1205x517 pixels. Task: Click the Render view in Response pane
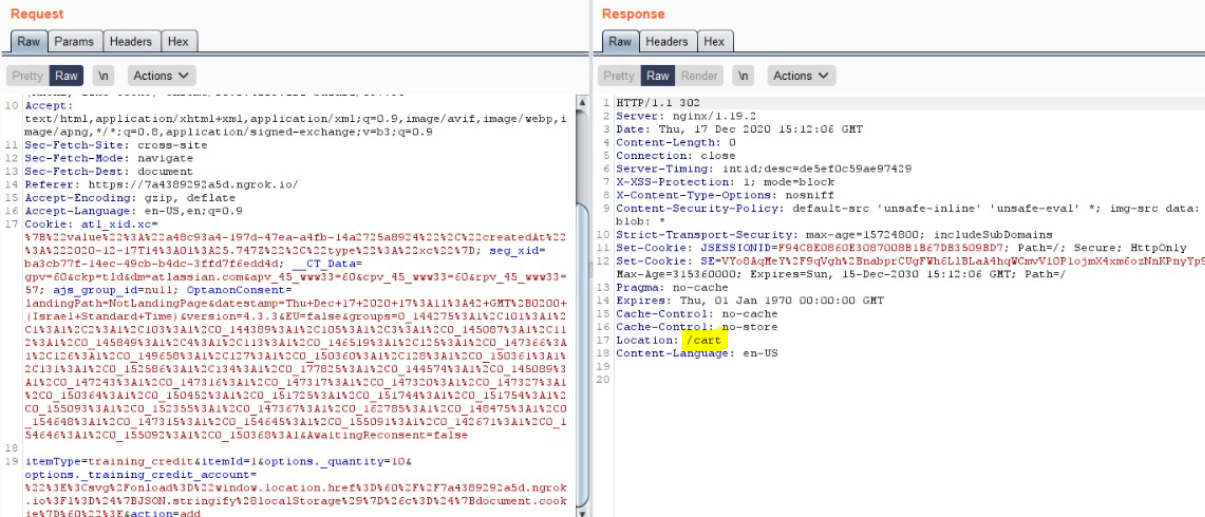[x=699, y=76]
